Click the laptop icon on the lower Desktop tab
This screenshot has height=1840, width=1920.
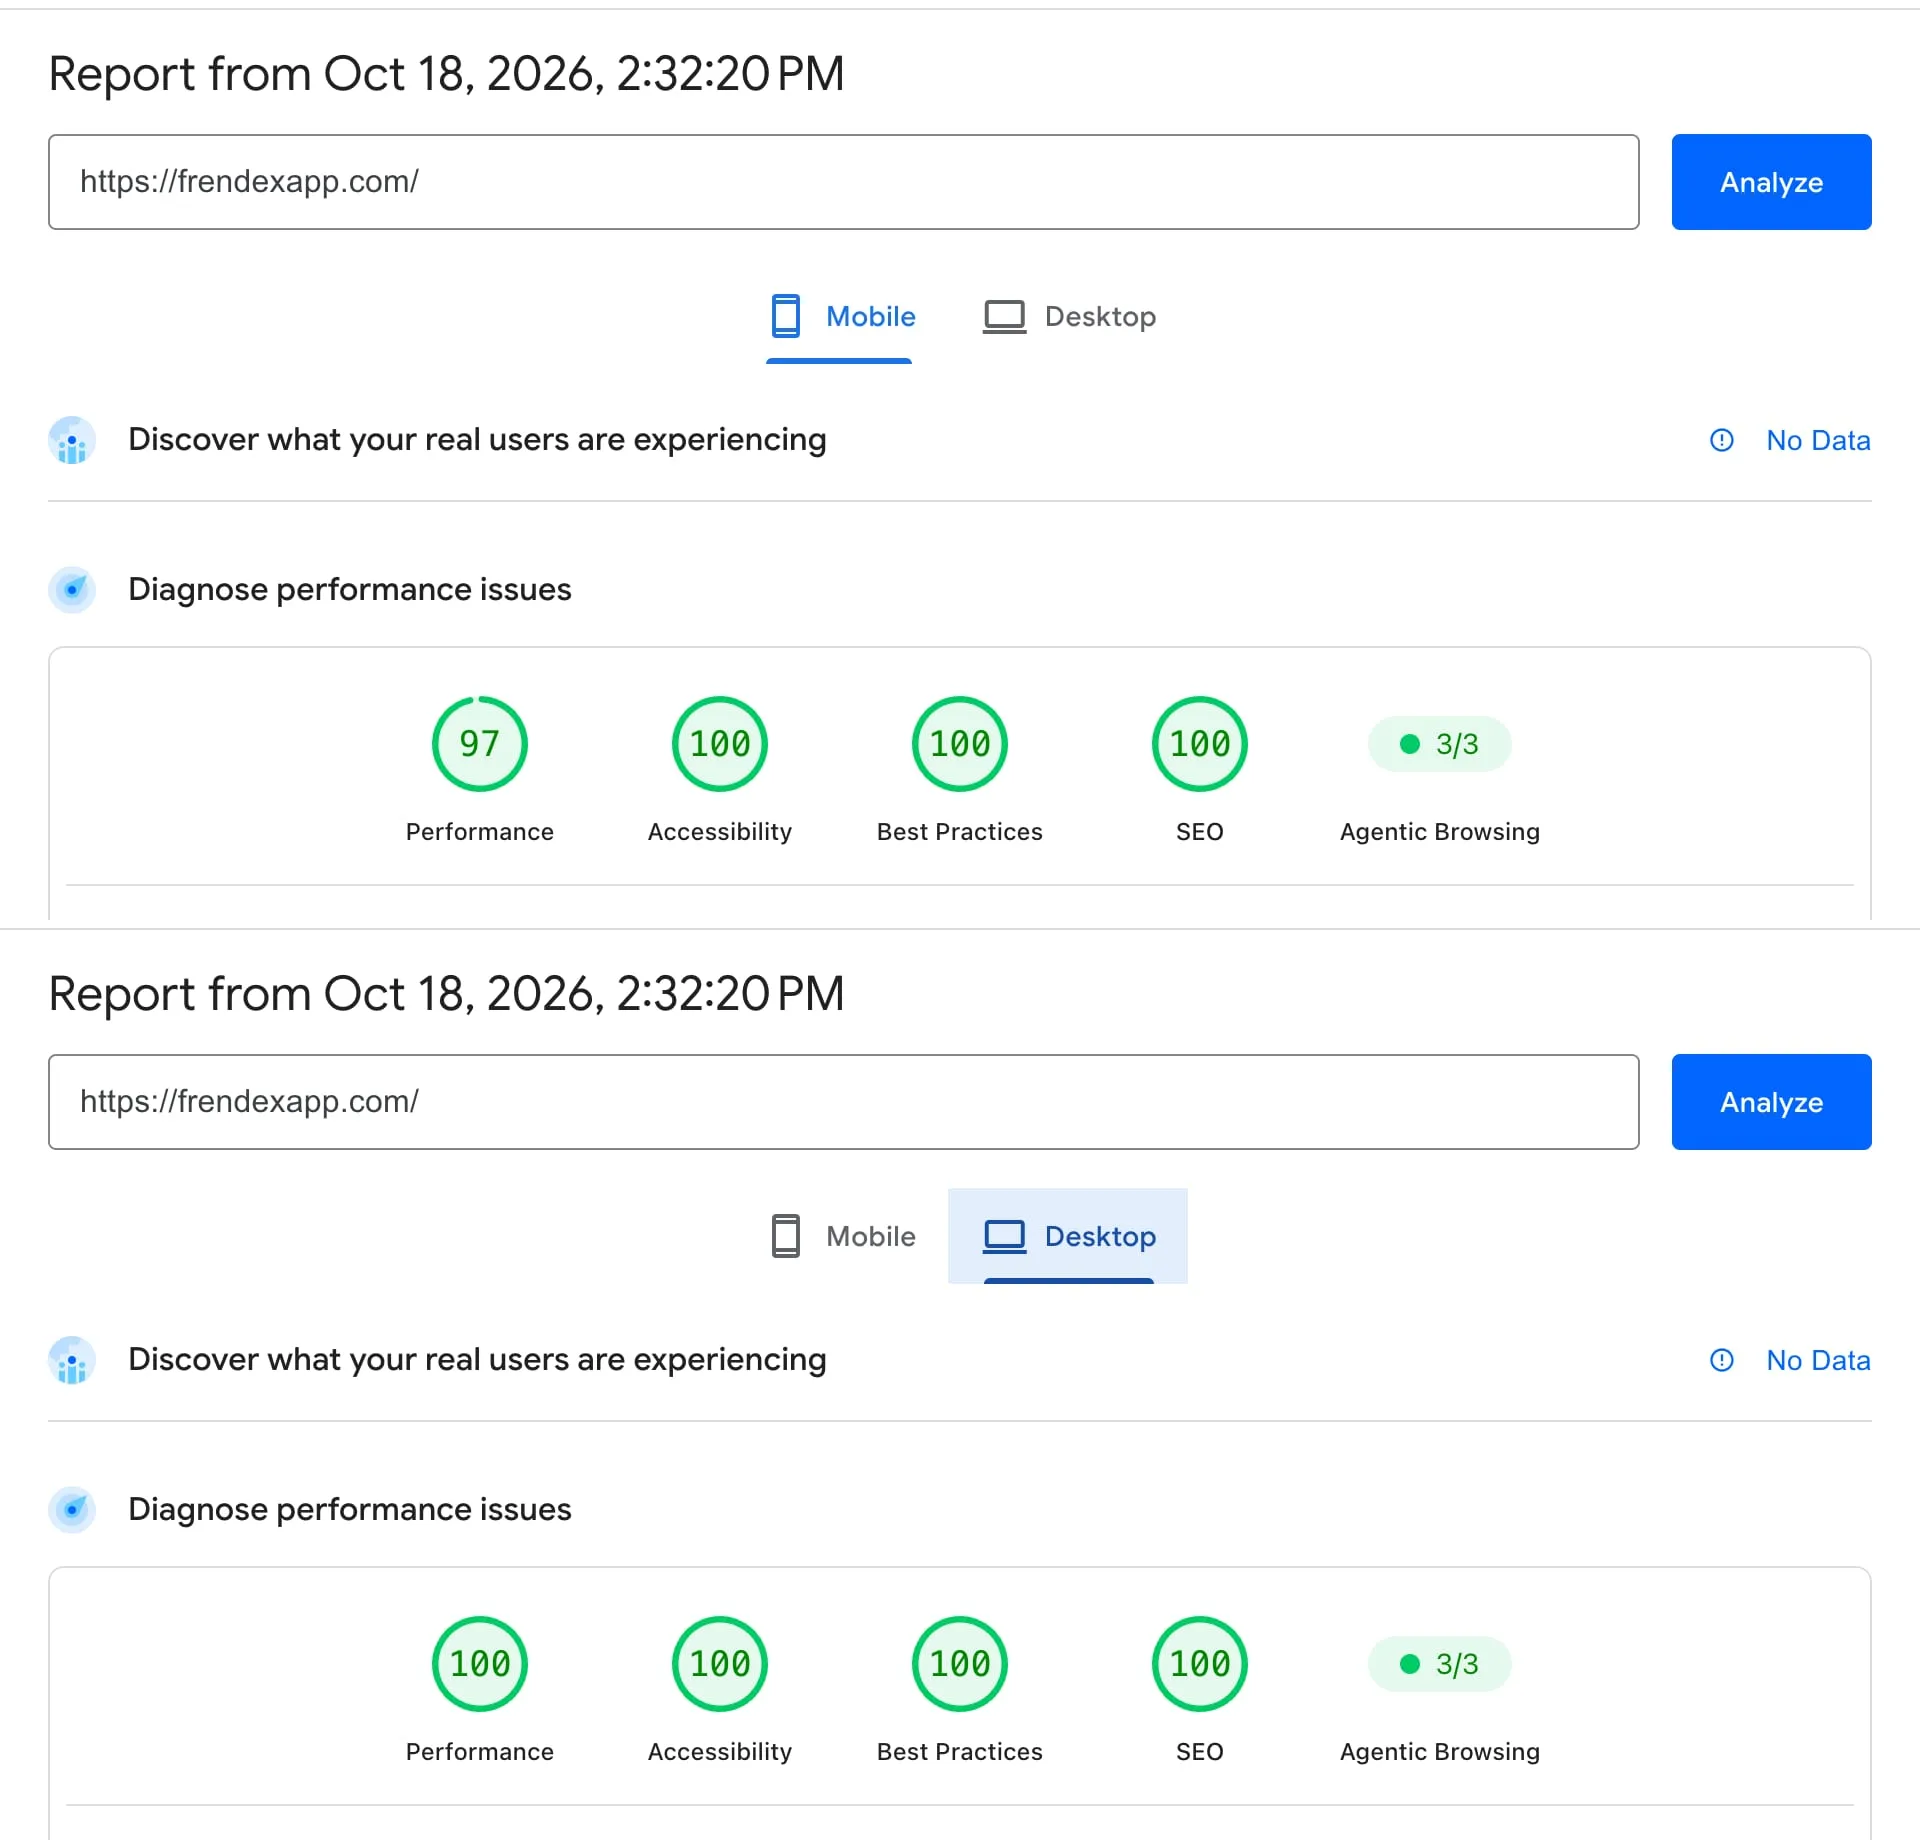(1005, 1237)
